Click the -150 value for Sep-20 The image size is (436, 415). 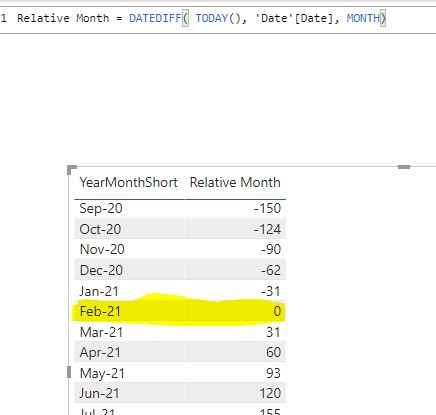point(267,209)
